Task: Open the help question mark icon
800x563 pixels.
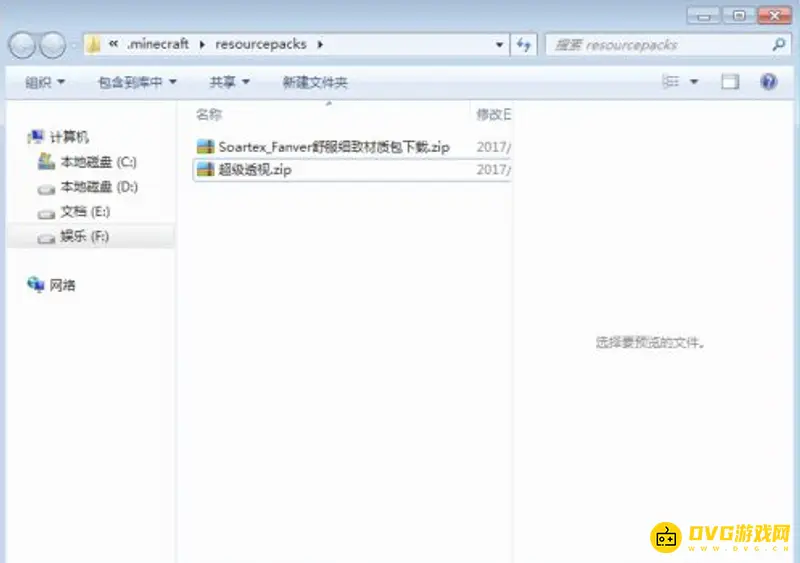Action: pyautogui.click(x=768, y=82)
